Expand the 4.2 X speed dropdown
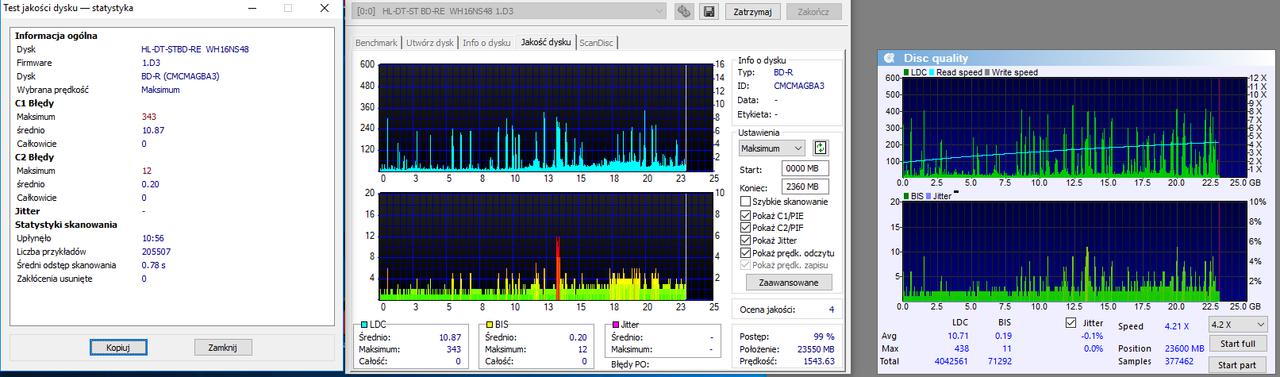1280x377 pixels. pos(1236,325)
